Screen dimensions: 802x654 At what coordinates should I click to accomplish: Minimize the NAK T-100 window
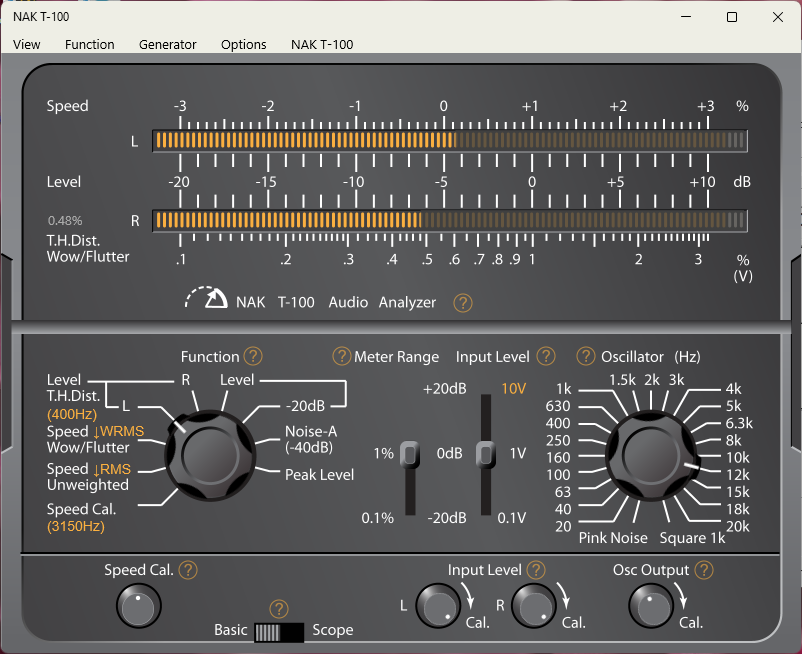click(686, 17)
